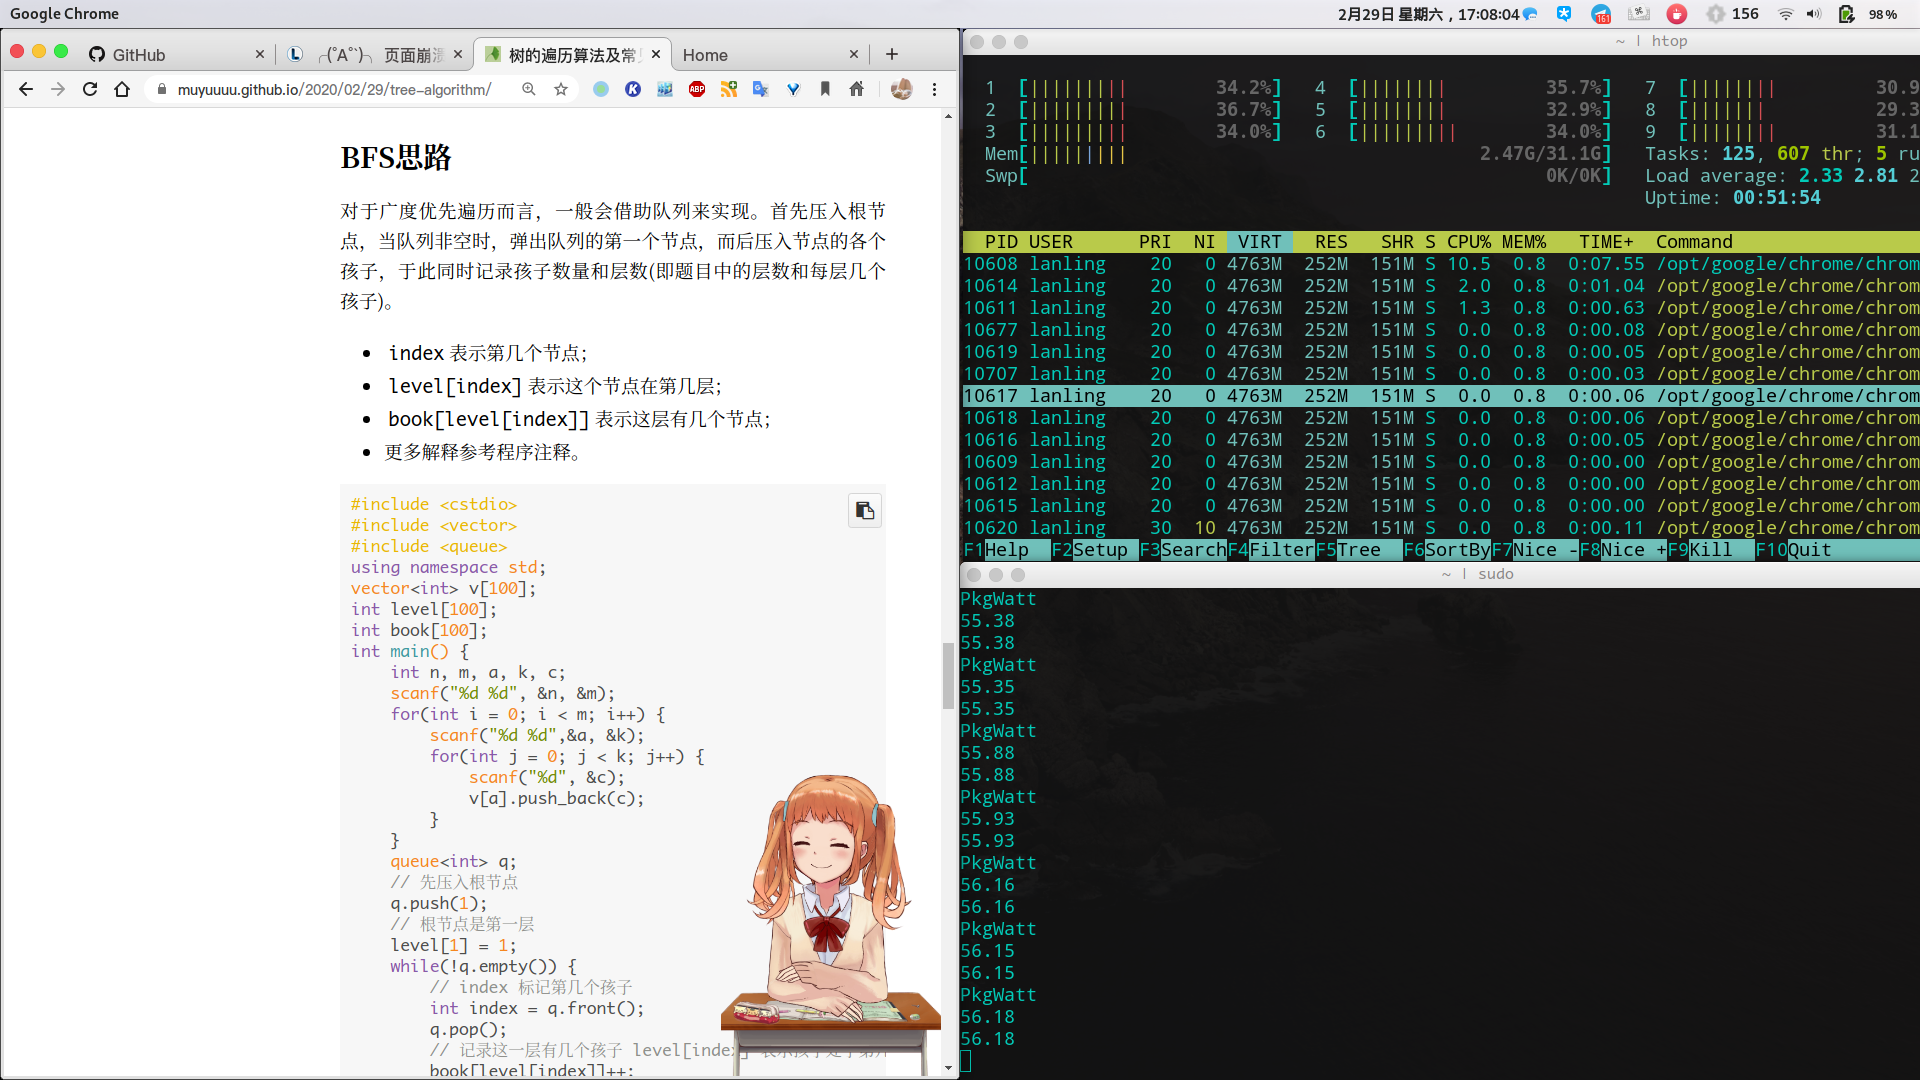Reload the tree-algorithm page
The image size is (1920, 1080).
click(x=90, y=89)
